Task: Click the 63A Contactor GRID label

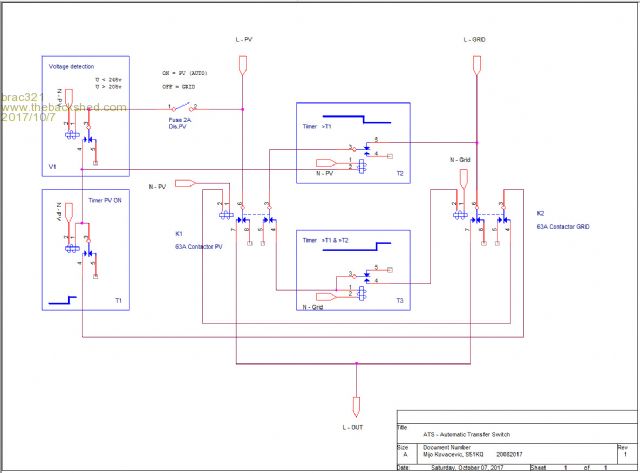Action: click(x=563, y=227)
